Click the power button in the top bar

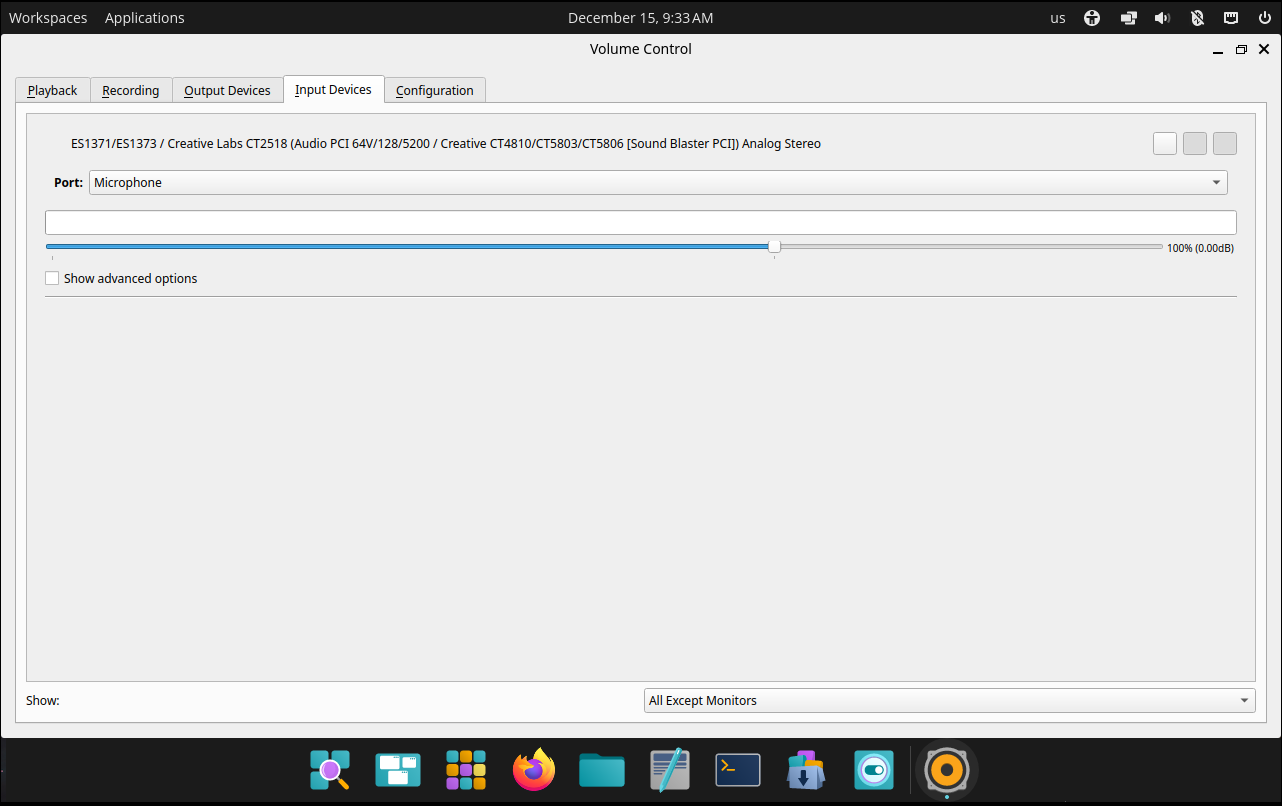(1263, 17)
